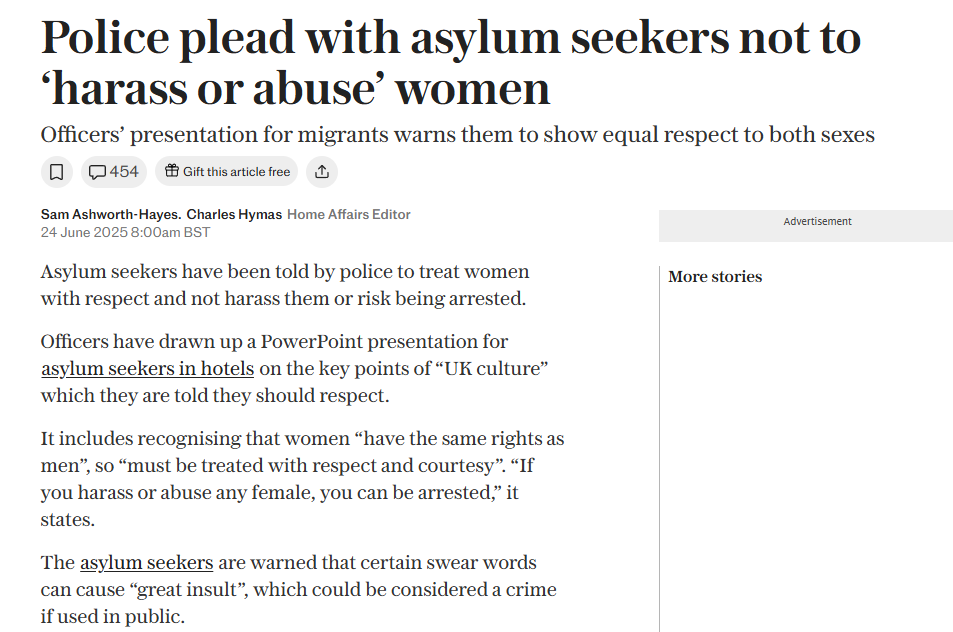Image resolution: width=953 pixels, height=632 pixels.
Task: Click the vertical divider beside More stories
Action: (660, 450)
